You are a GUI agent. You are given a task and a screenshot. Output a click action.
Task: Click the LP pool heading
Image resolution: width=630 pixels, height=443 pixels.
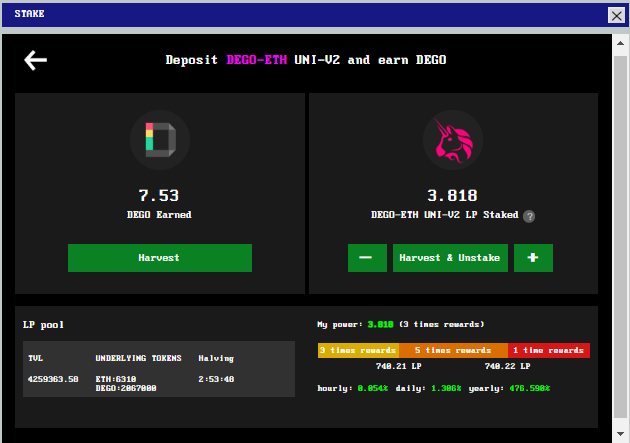(x=43, y=325)
